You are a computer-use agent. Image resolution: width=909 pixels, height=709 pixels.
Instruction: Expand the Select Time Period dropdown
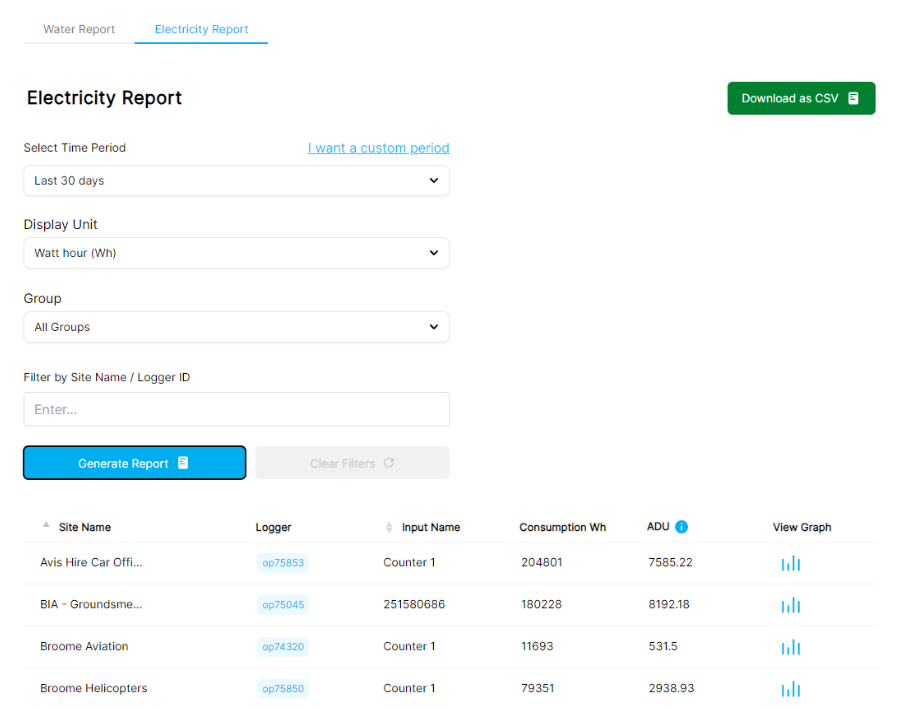pyautogui.click(x=236, y=181)
